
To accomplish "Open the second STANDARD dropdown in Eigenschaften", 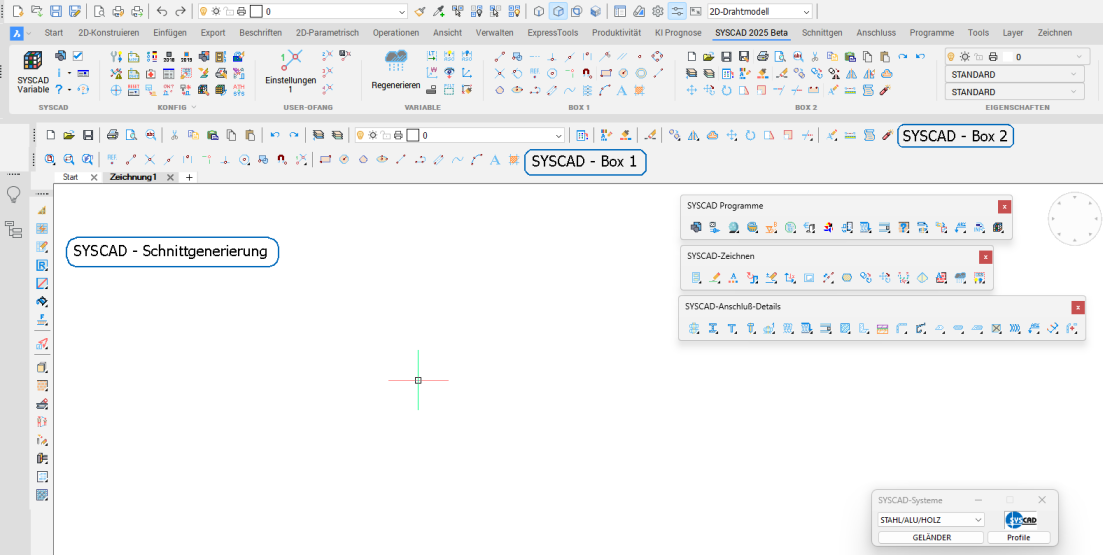I will coord(1073,92).
